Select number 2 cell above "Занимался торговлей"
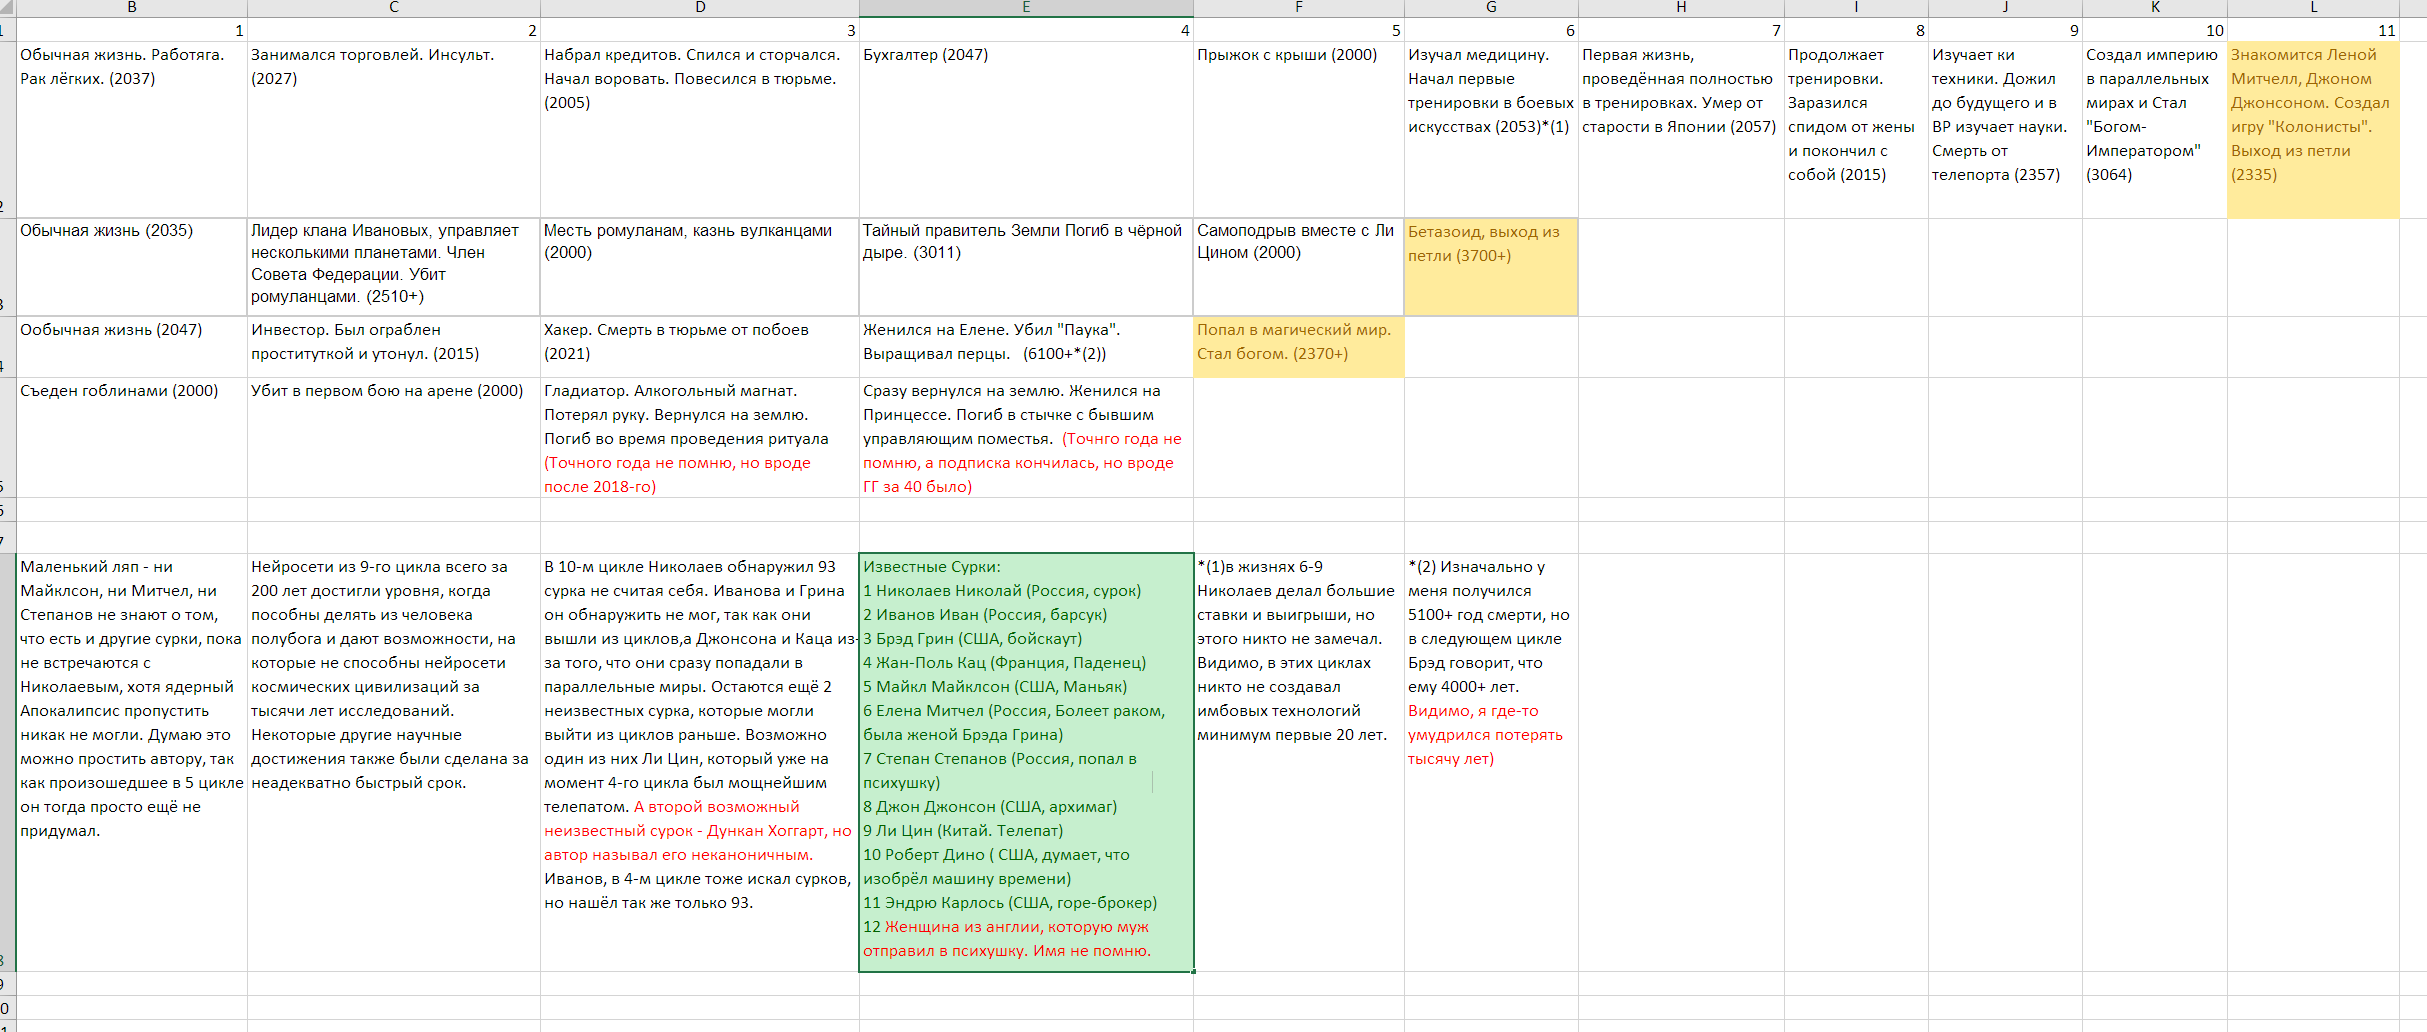 point(394,30)
